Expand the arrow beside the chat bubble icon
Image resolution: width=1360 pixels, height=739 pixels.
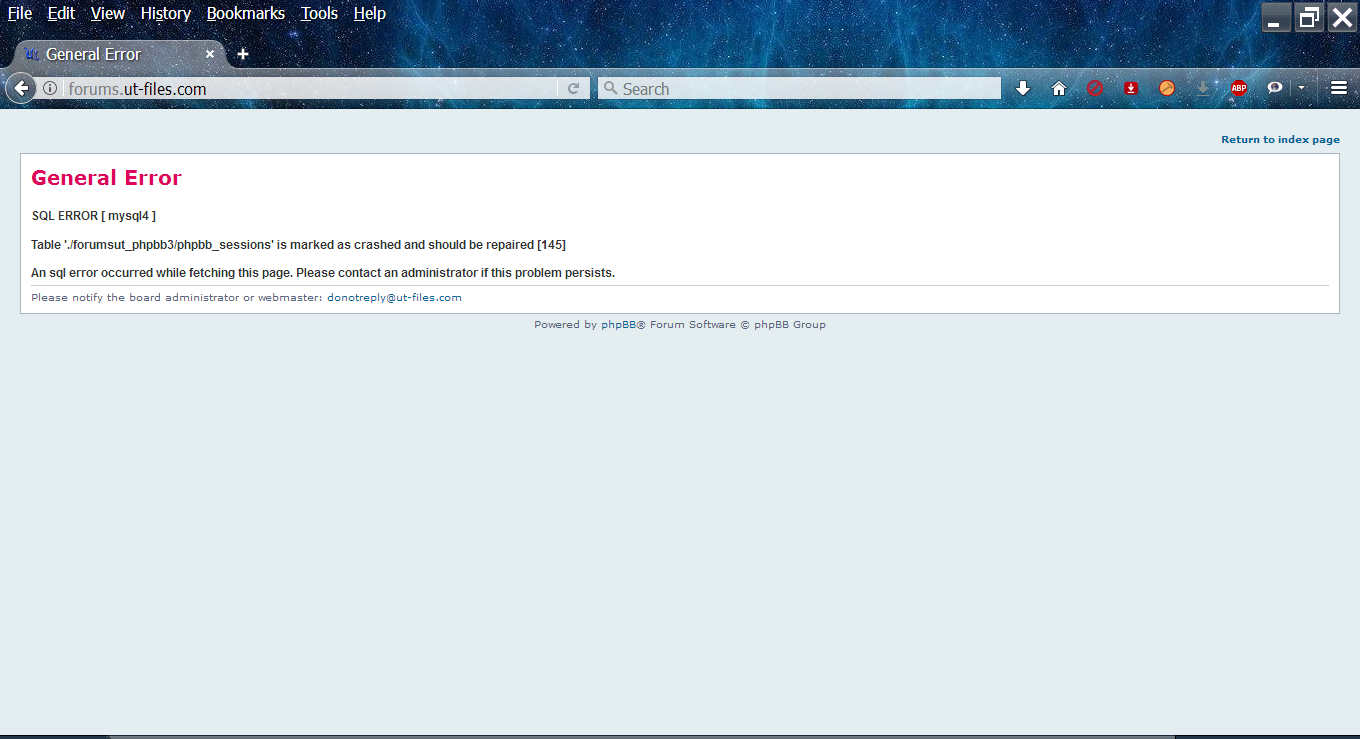point(1301,89)
